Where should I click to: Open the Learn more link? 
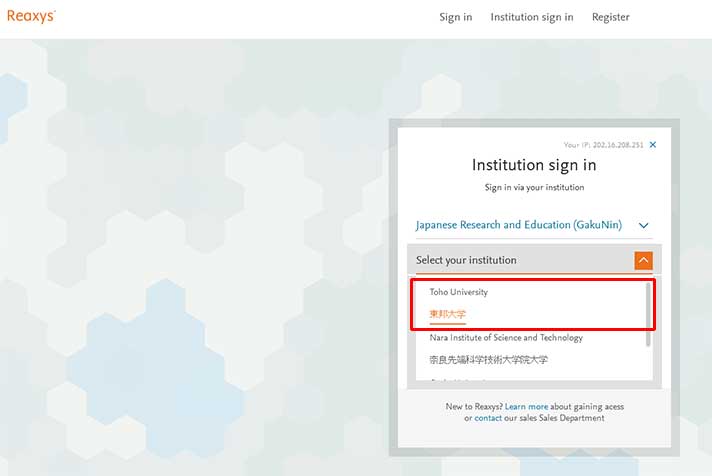coord(526,407)
